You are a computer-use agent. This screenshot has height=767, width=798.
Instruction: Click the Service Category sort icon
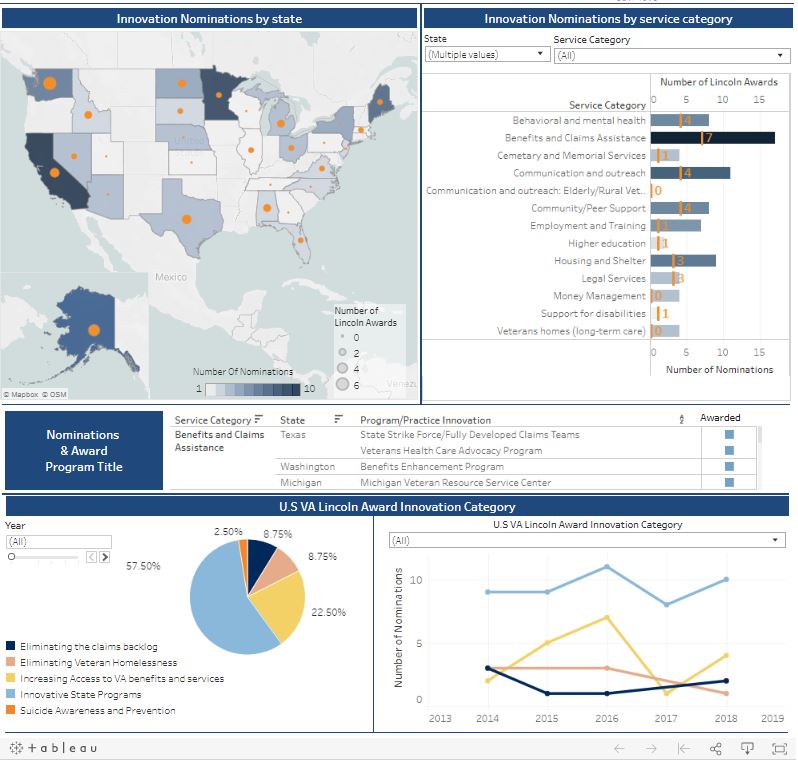point(259,419)
